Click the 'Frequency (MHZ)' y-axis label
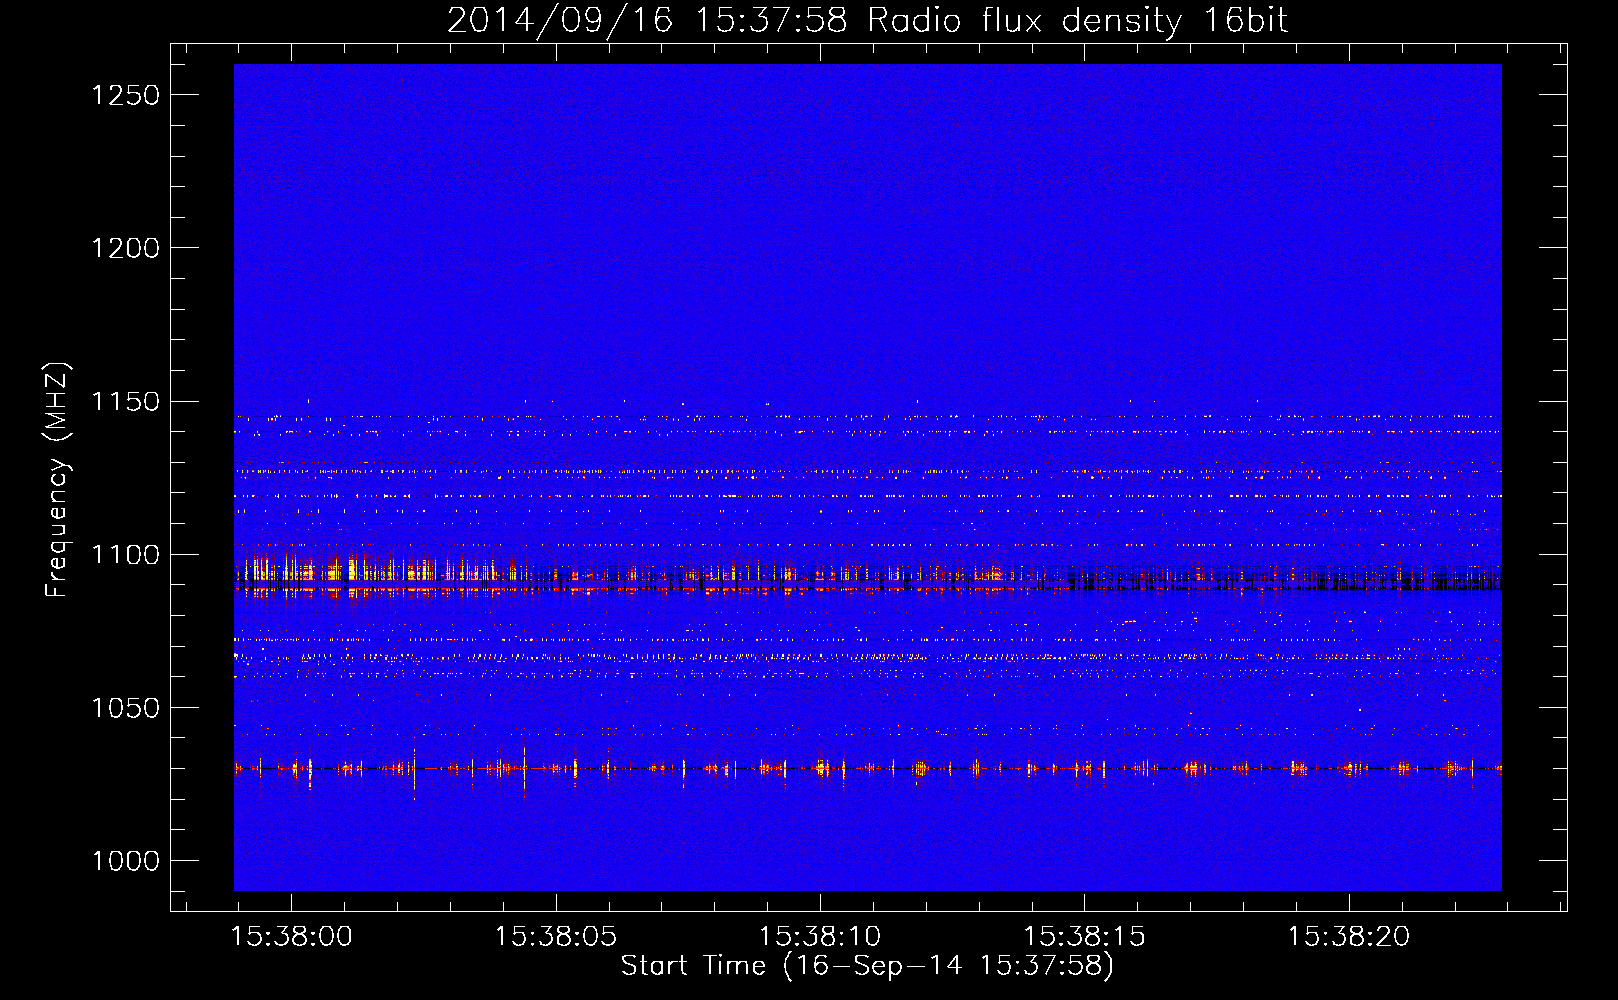 coord(58,479)
